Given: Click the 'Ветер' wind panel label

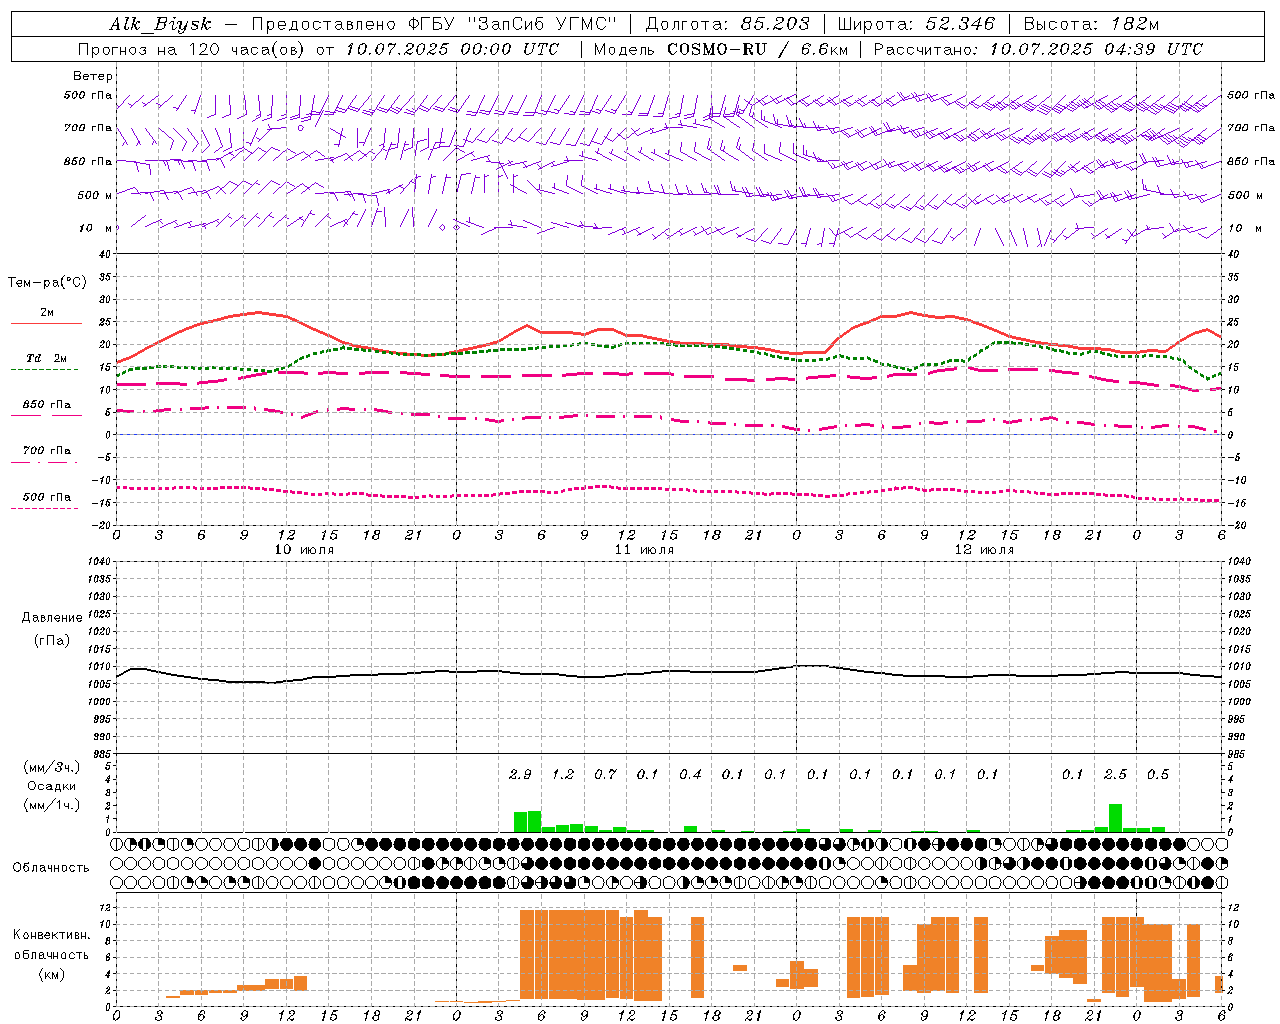Looking at the screenshot, I should (93, 76).
